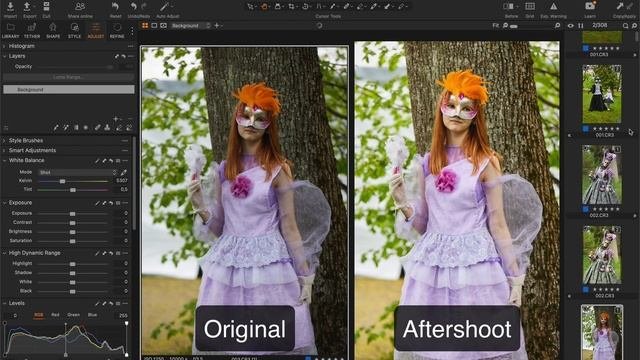Viewport: 640px width, 360px height.
Task: Switch to the Refine tool tab
Action: (117, 31)
